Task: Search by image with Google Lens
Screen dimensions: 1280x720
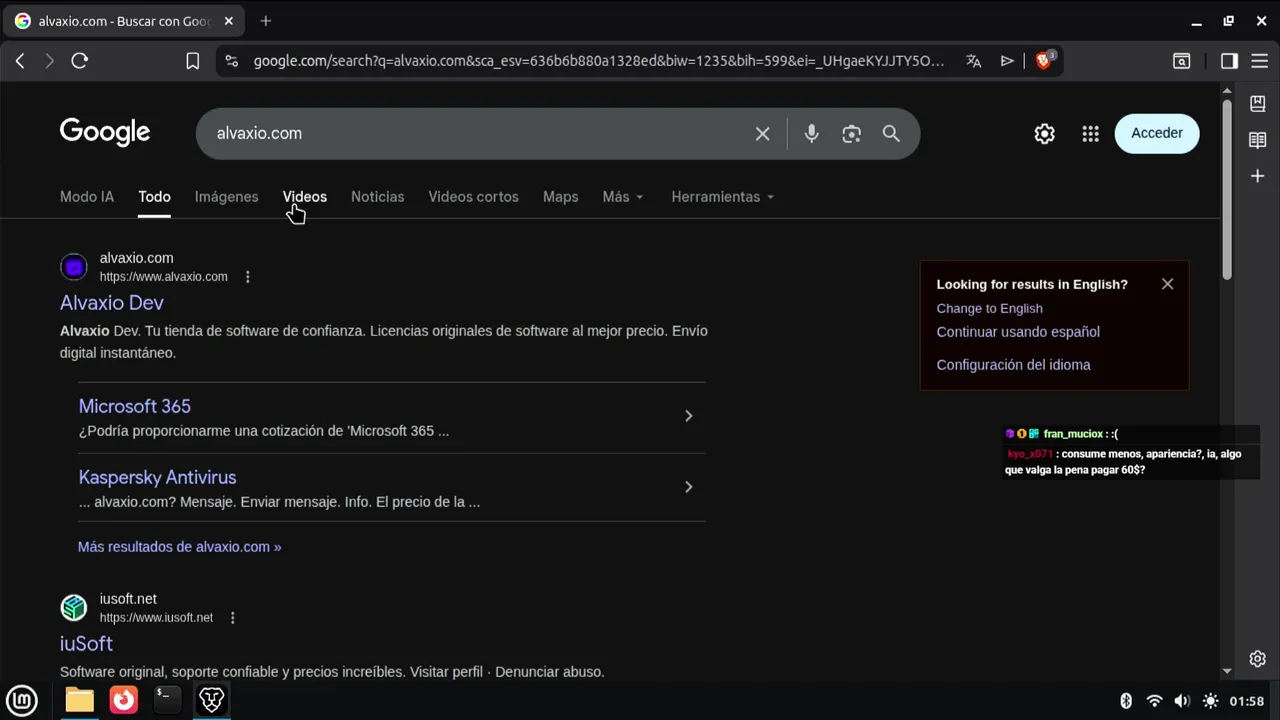Action: point(852,134)
